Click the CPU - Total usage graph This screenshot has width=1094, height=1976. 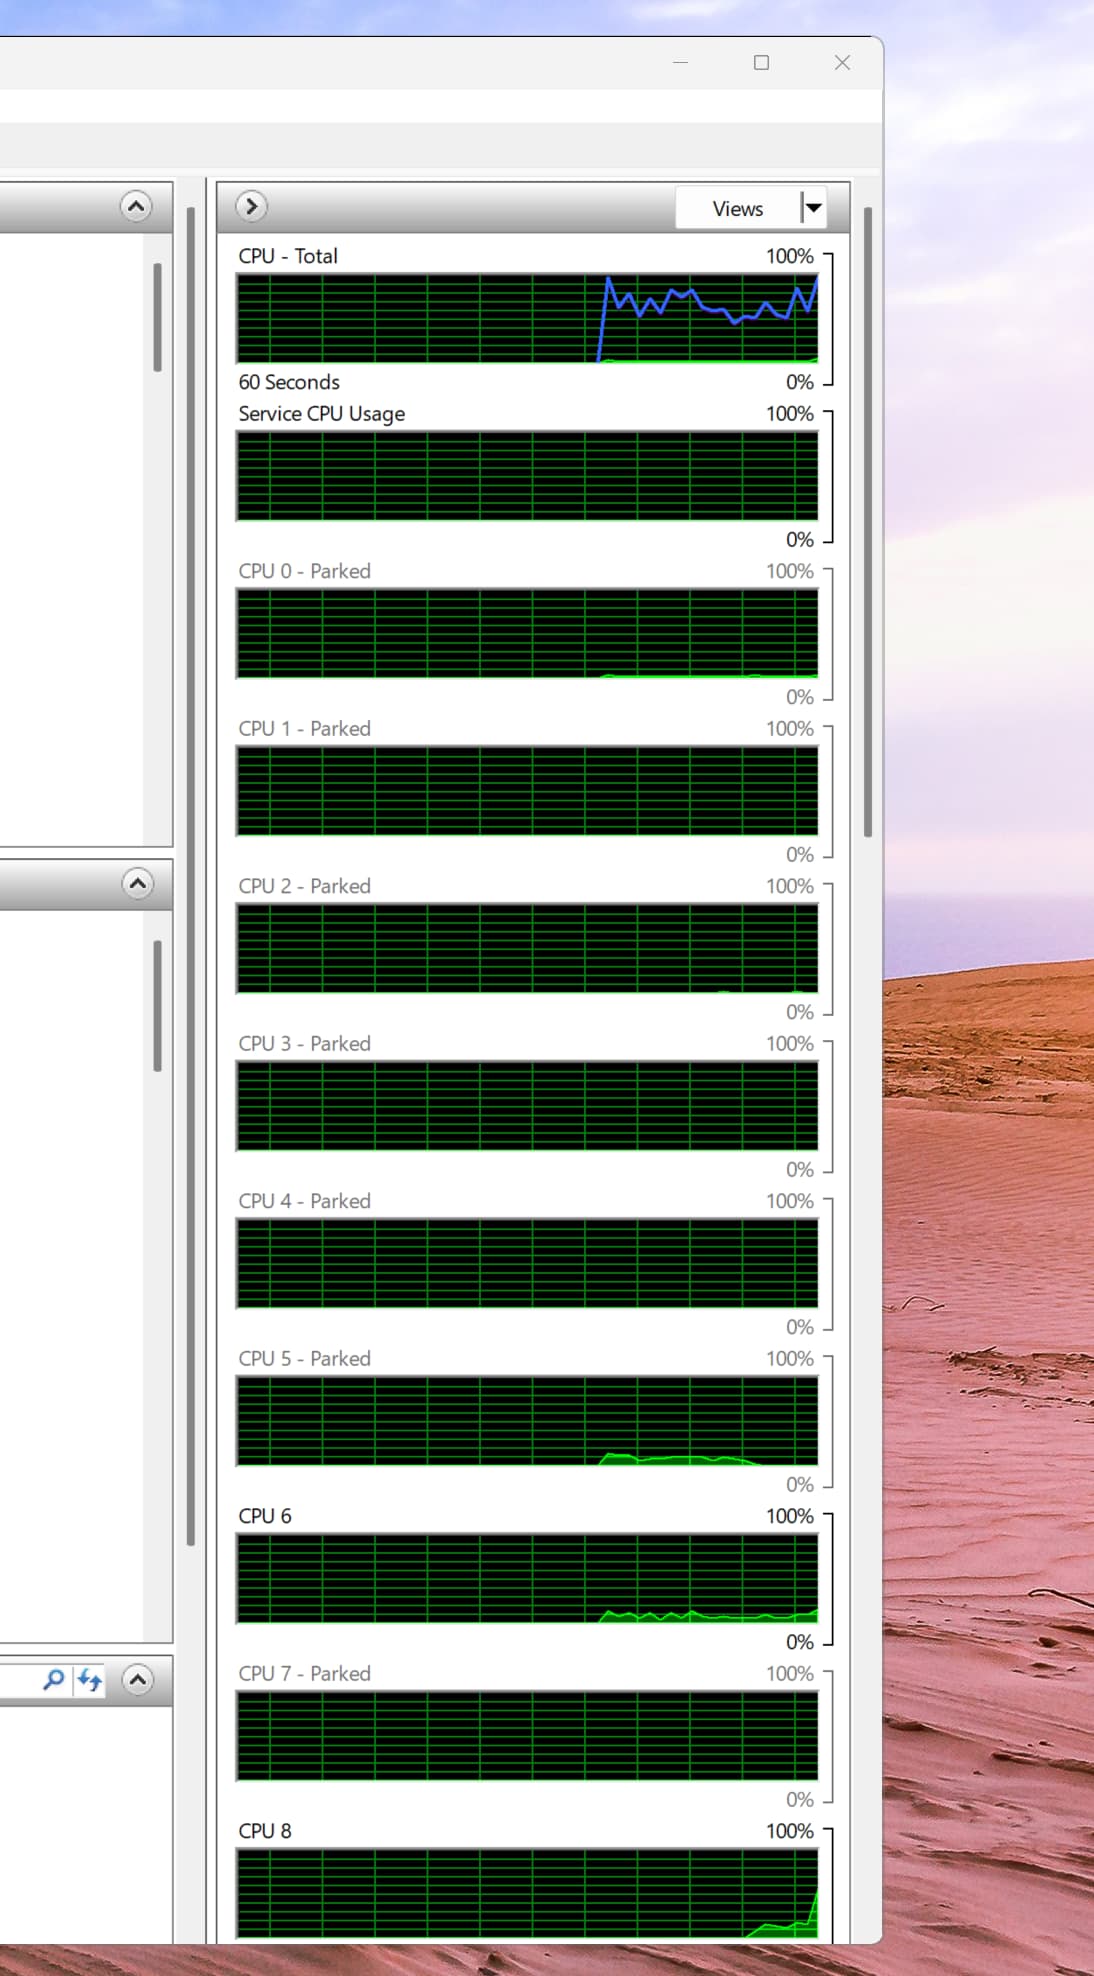pyautogui.click(x=527, y=318)
